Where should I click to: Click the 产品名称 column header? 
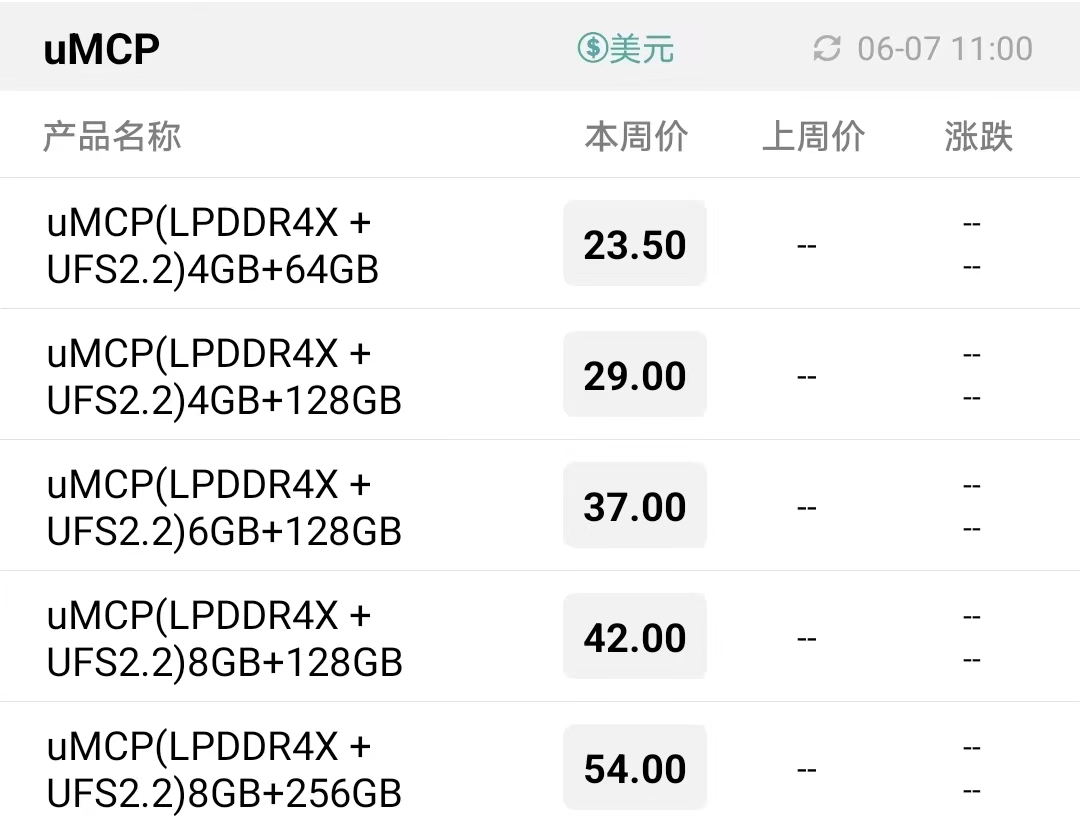[112, 136]
